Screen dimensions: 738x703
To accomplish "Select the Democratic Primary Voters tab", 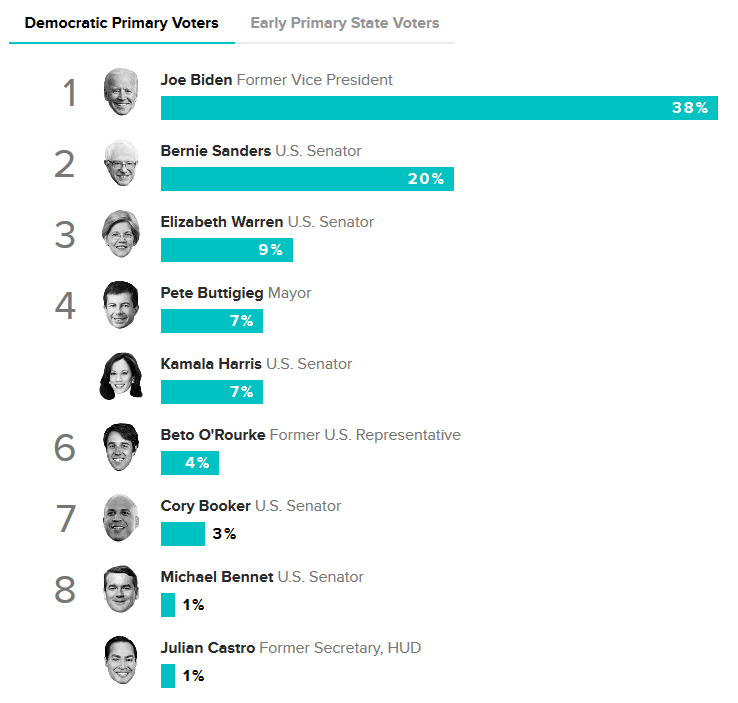I will [121, 23].
